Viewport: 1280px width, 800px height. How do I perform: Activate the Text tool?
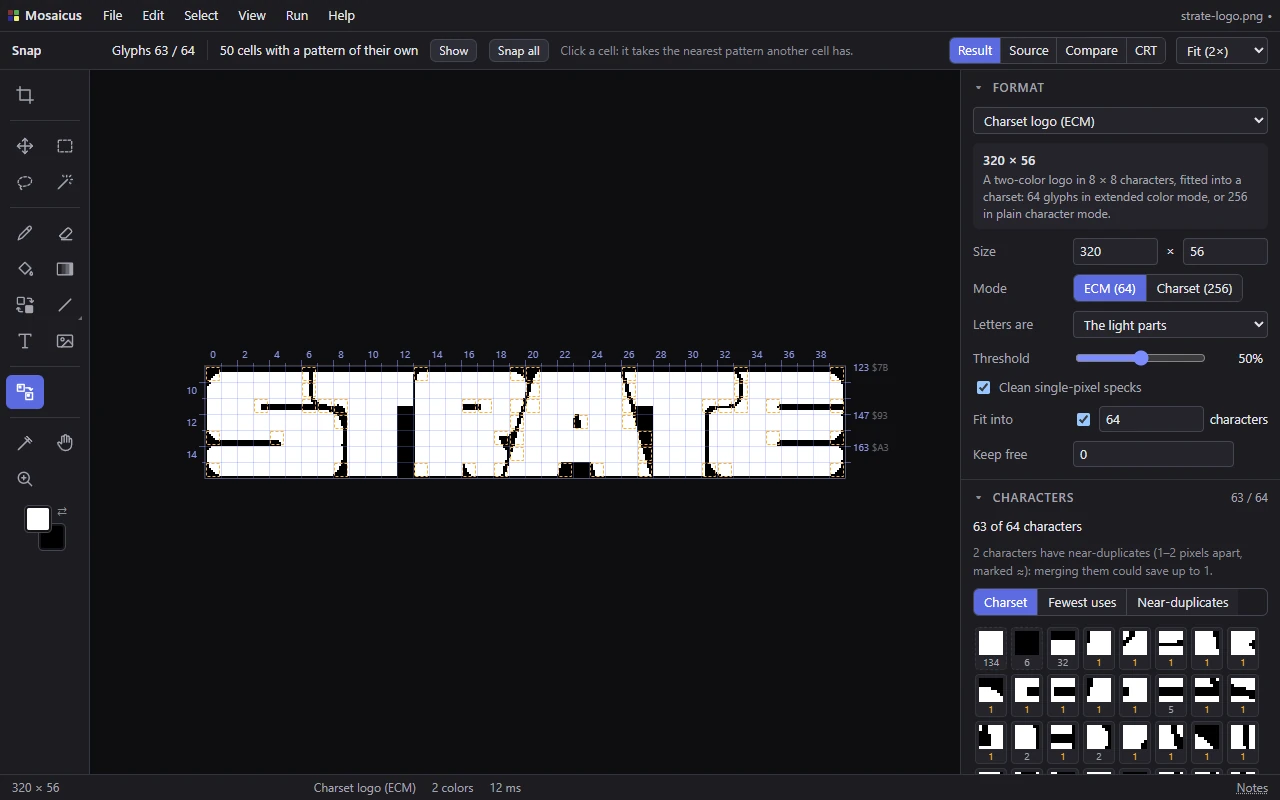[25, 341]
